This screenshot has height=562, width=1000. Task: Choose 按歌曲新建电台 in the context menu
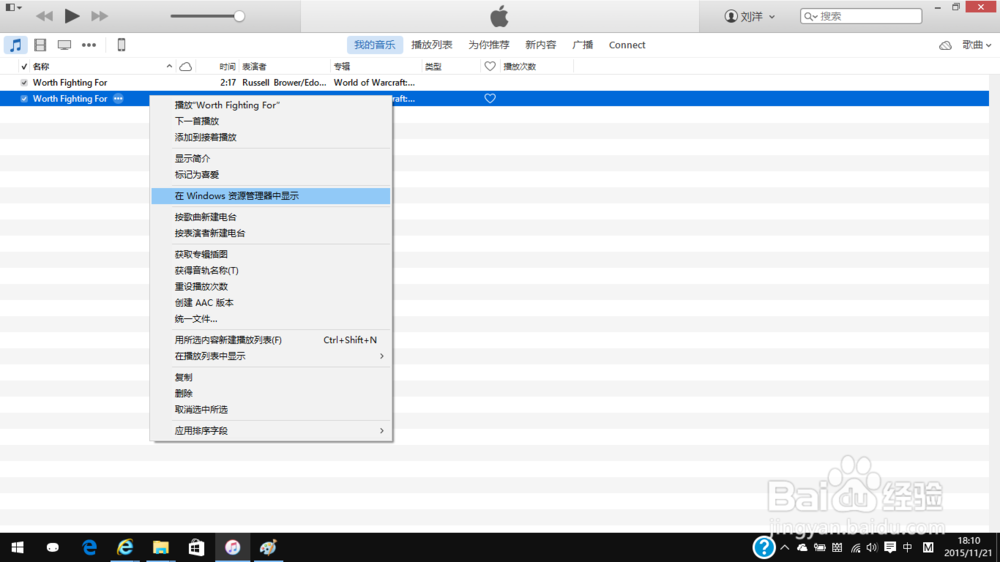coord(271,217)
